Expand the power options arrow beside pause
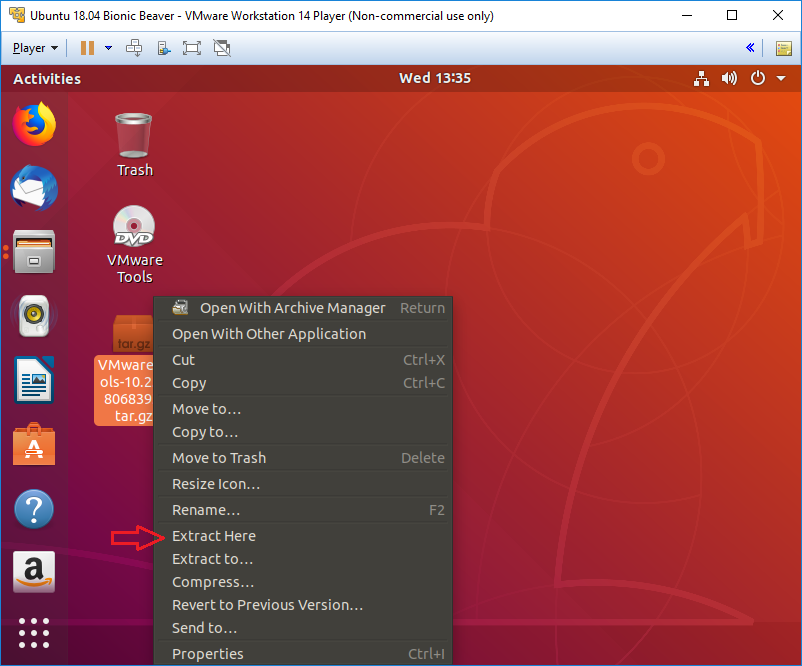The width and height of the screenshot is (802, 666). (108, 48)
